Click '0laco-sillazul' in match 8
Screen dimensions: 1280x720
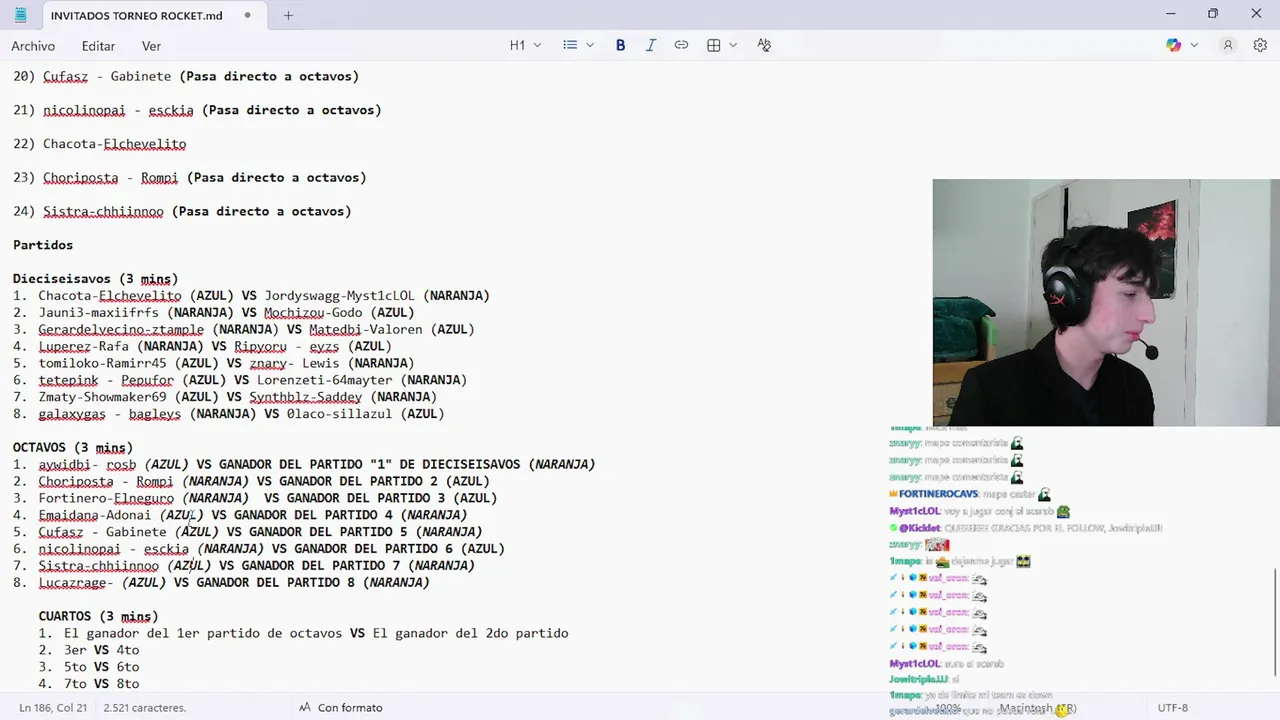[340, 414]
